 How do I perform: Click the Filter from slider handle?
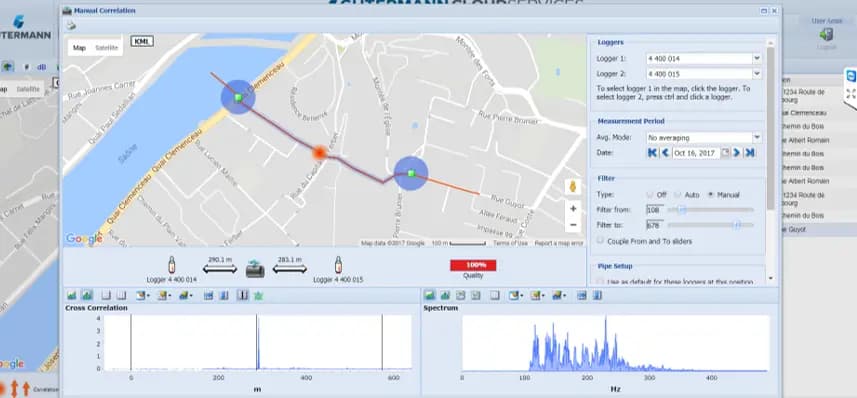point(682,209)
